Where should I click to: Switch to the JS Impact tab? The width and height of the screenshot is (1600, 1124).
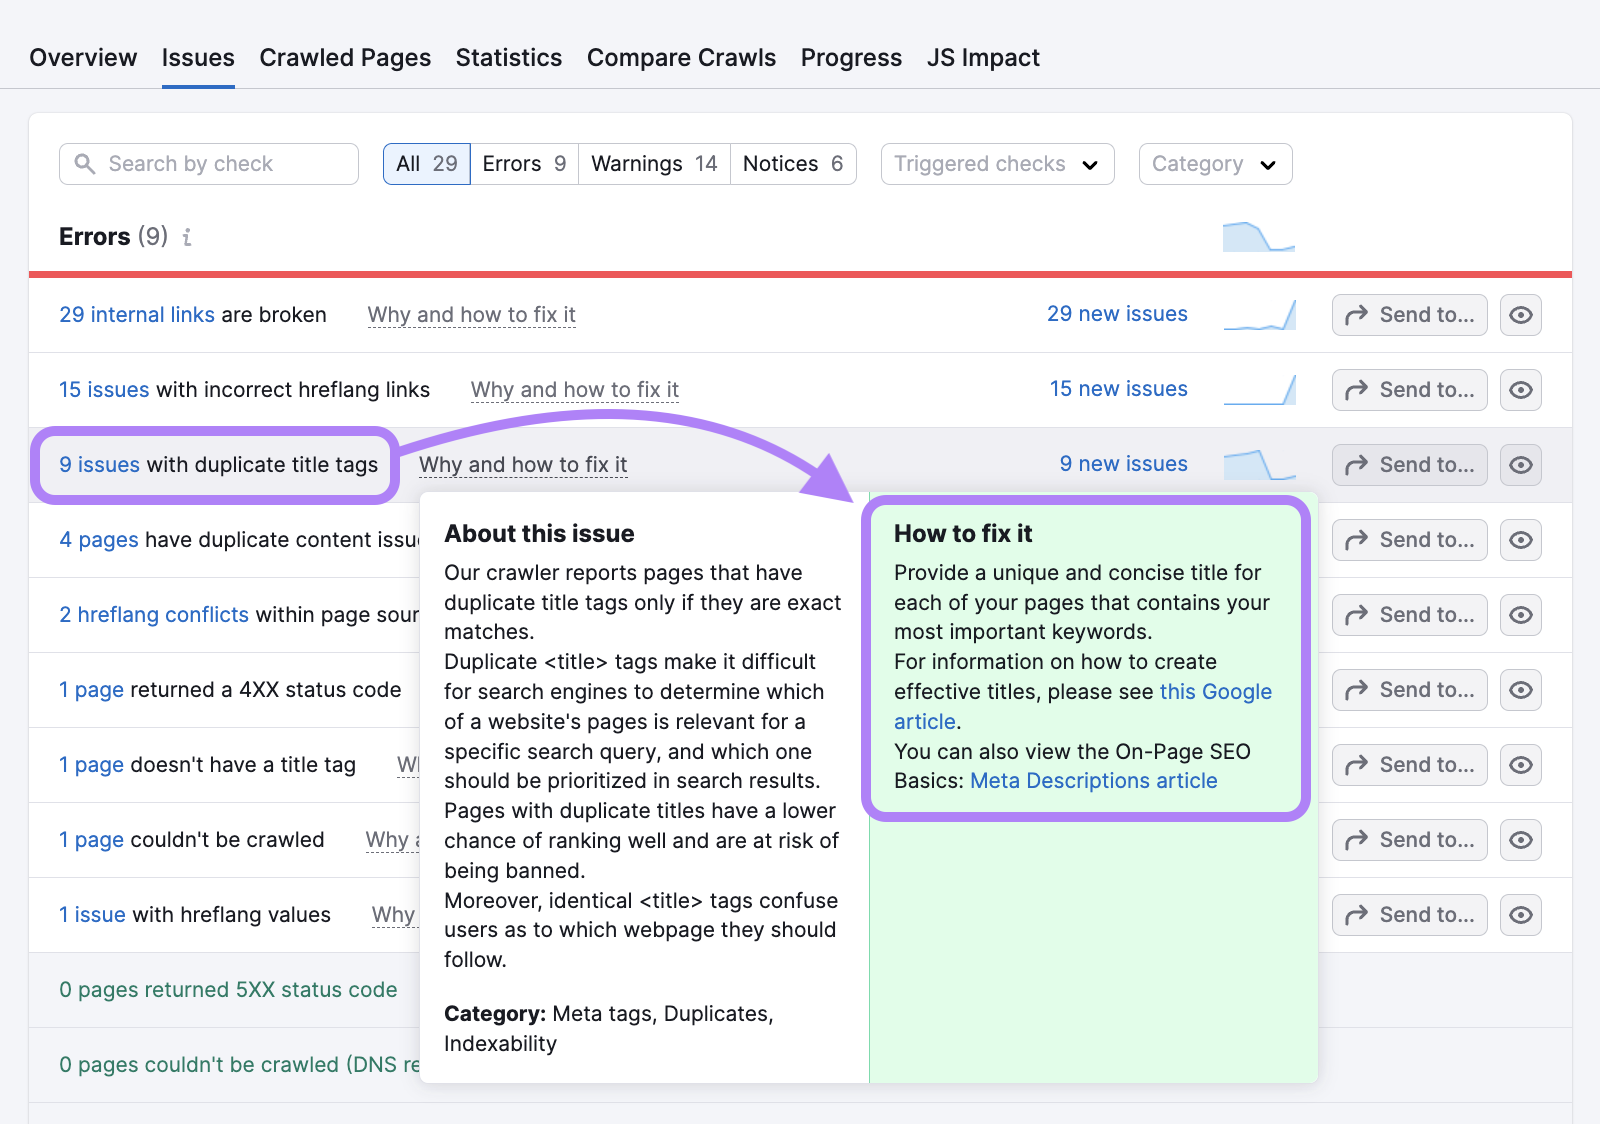[983, 58]
